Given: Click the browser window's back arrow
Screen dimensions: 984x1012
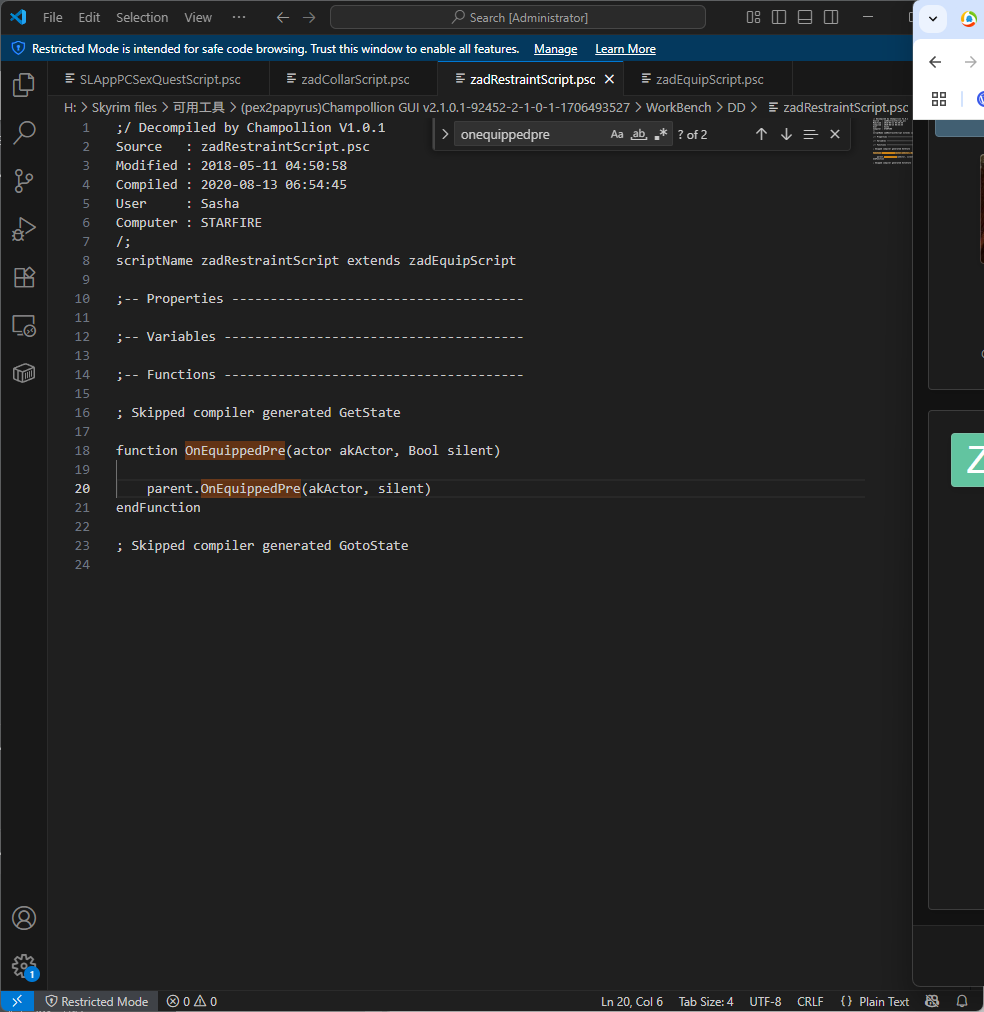Looking at the screenshot, I should click(935, 62).
